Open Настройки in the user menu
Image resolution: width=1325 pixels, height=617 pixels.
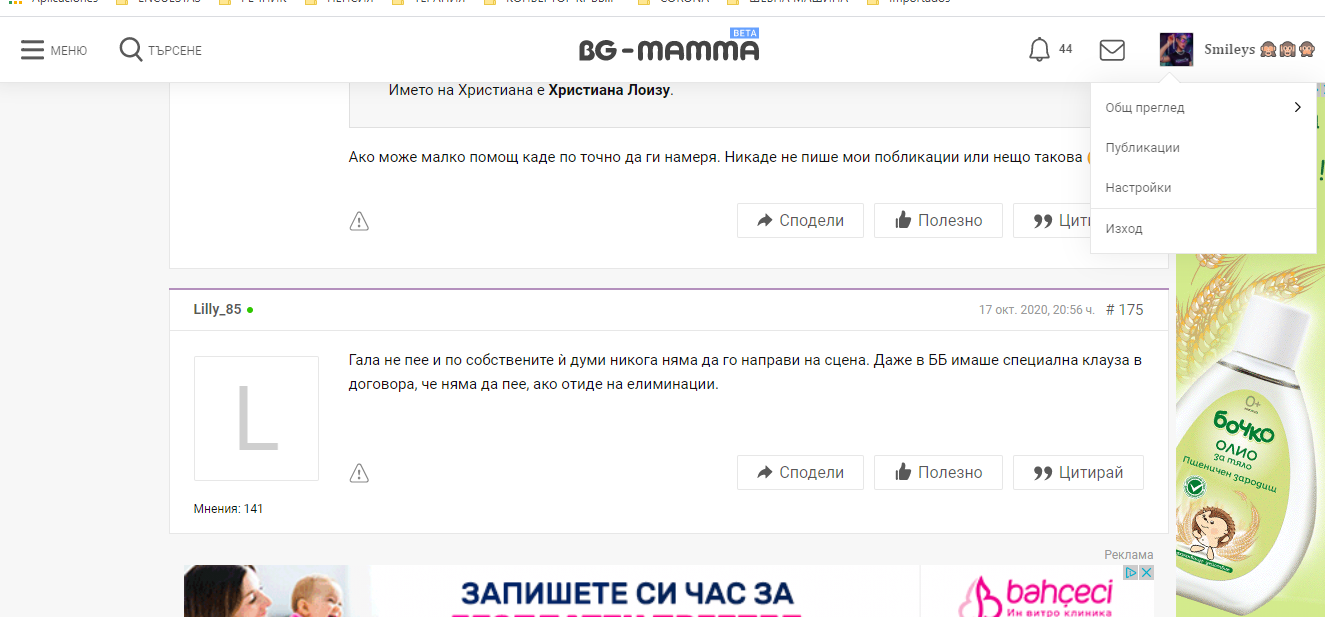pos(1138,188)
